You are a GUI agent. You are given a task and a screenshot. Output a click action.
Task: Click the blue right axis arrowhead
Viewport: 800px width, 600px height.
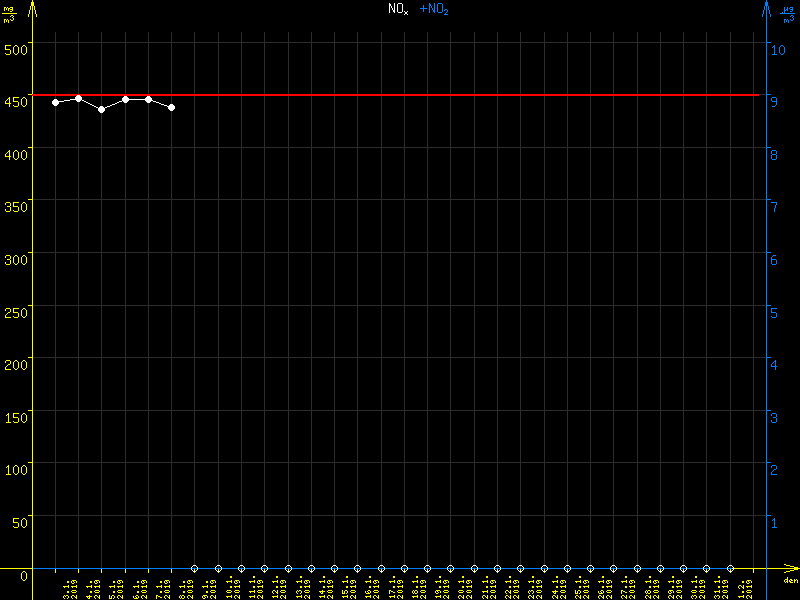(766, 8)
